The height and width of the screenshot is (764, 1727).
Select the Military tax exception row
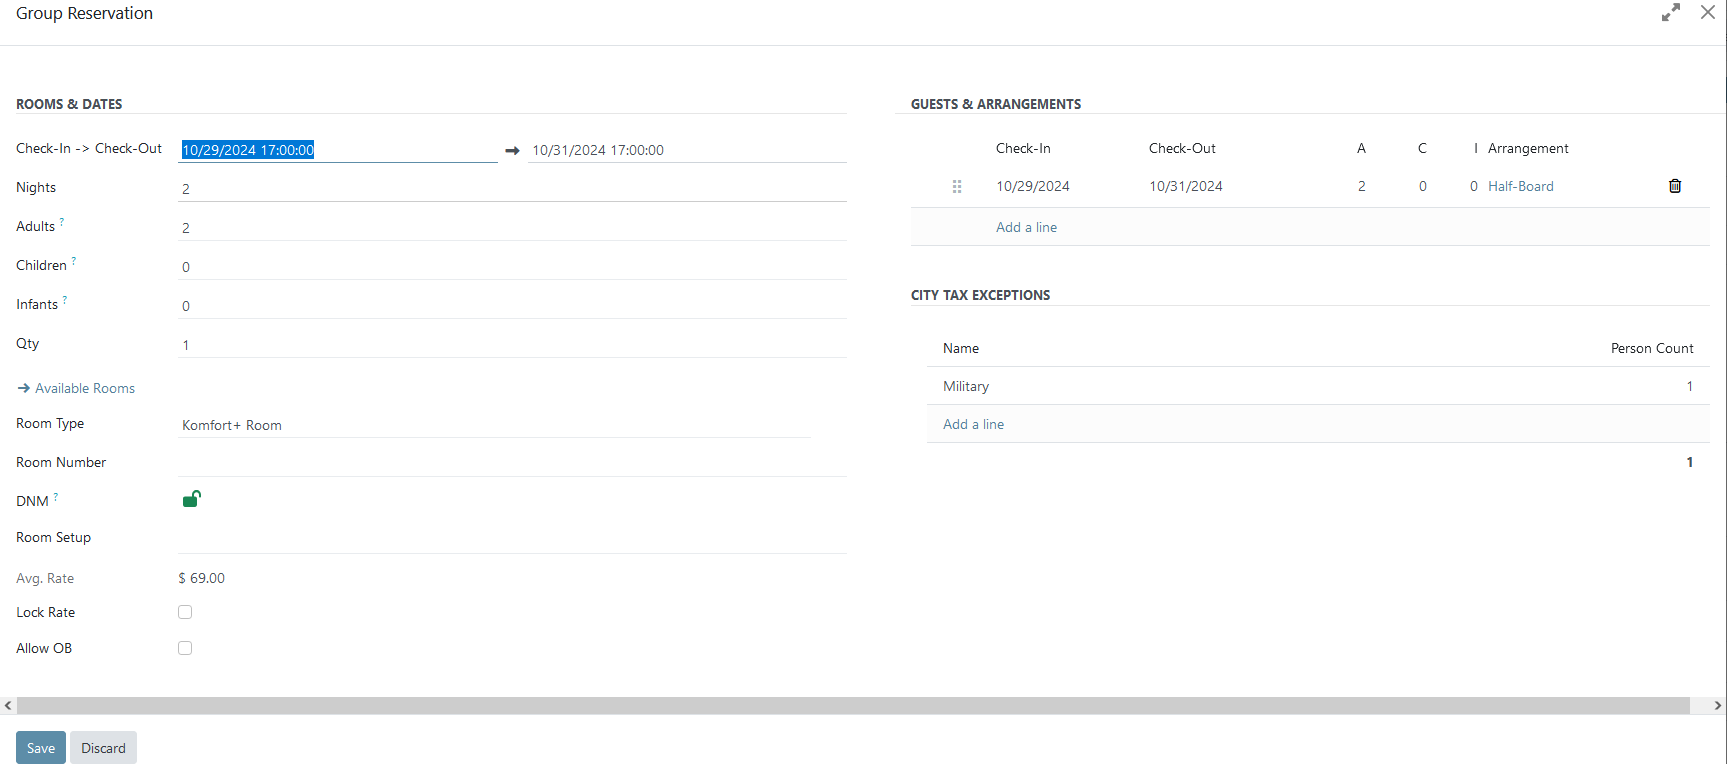click(x=1318, y=386)
